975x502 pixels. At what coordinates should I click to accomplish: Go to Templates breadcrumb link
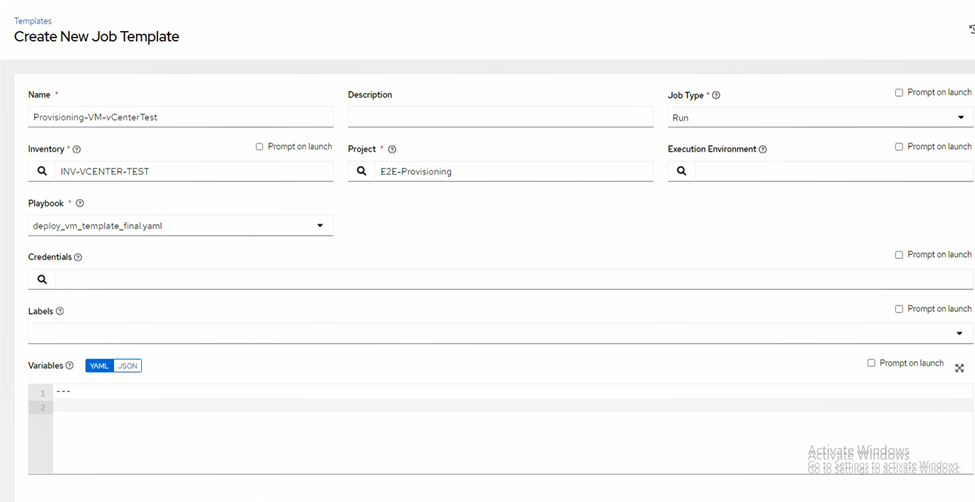click(x=33, y=21)
